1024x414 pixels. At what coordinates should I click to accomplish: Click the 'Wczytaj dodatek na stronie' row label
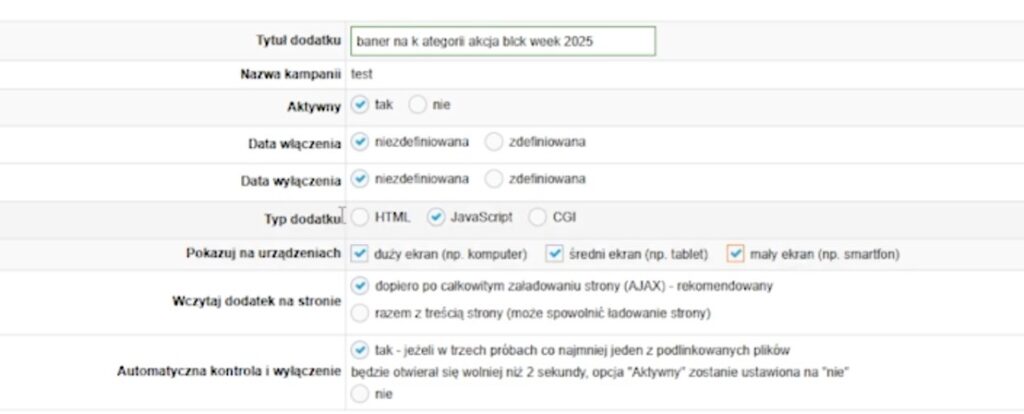[x=257, y=300]
